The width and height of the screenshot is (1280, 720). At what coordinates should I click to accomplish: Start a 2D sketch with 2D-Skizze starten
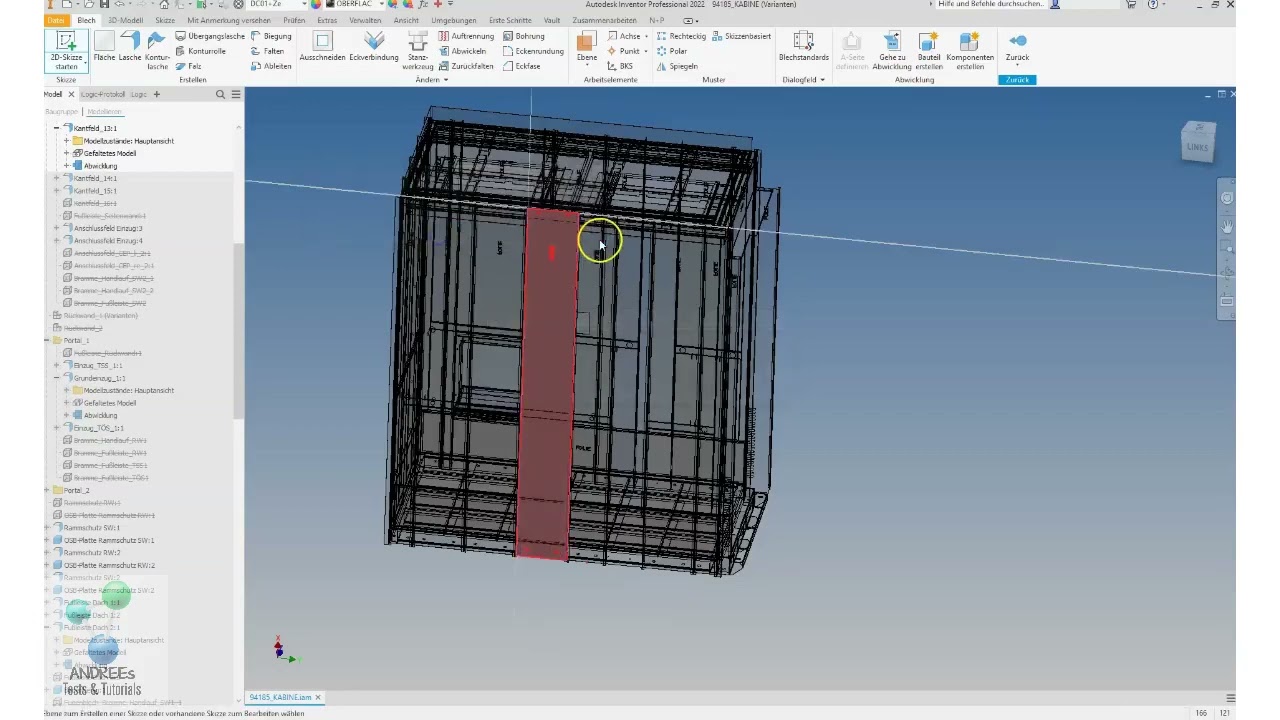pos(66,50)
